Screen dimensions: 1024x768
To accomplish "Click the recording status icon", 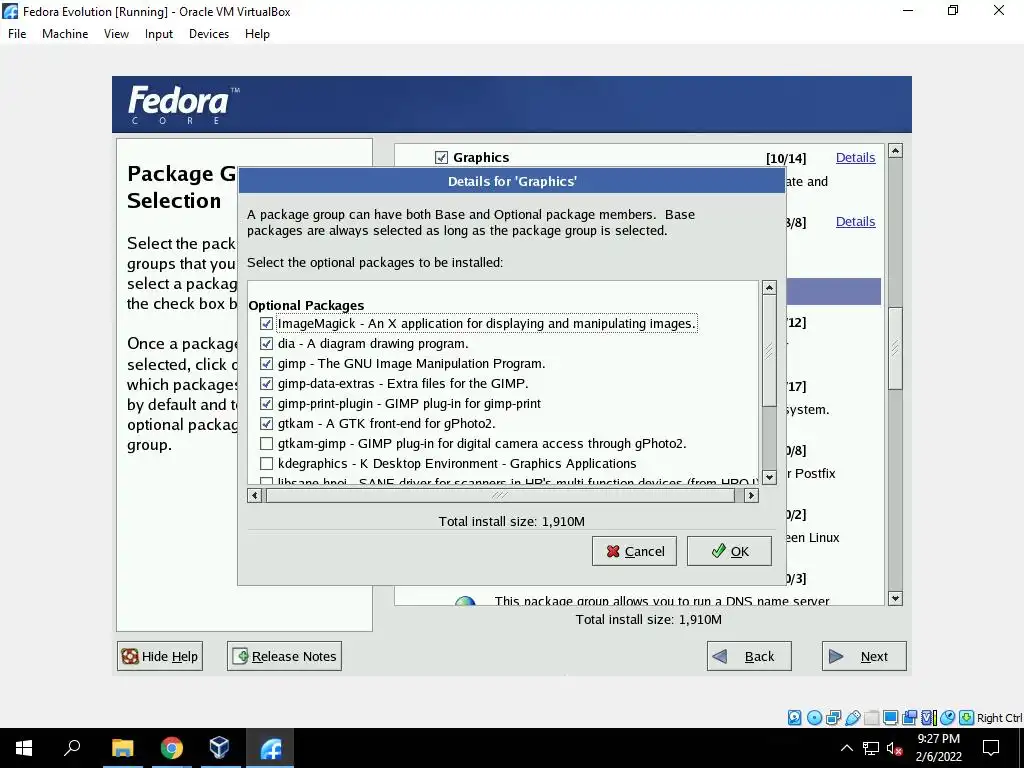I will point(909,718).
